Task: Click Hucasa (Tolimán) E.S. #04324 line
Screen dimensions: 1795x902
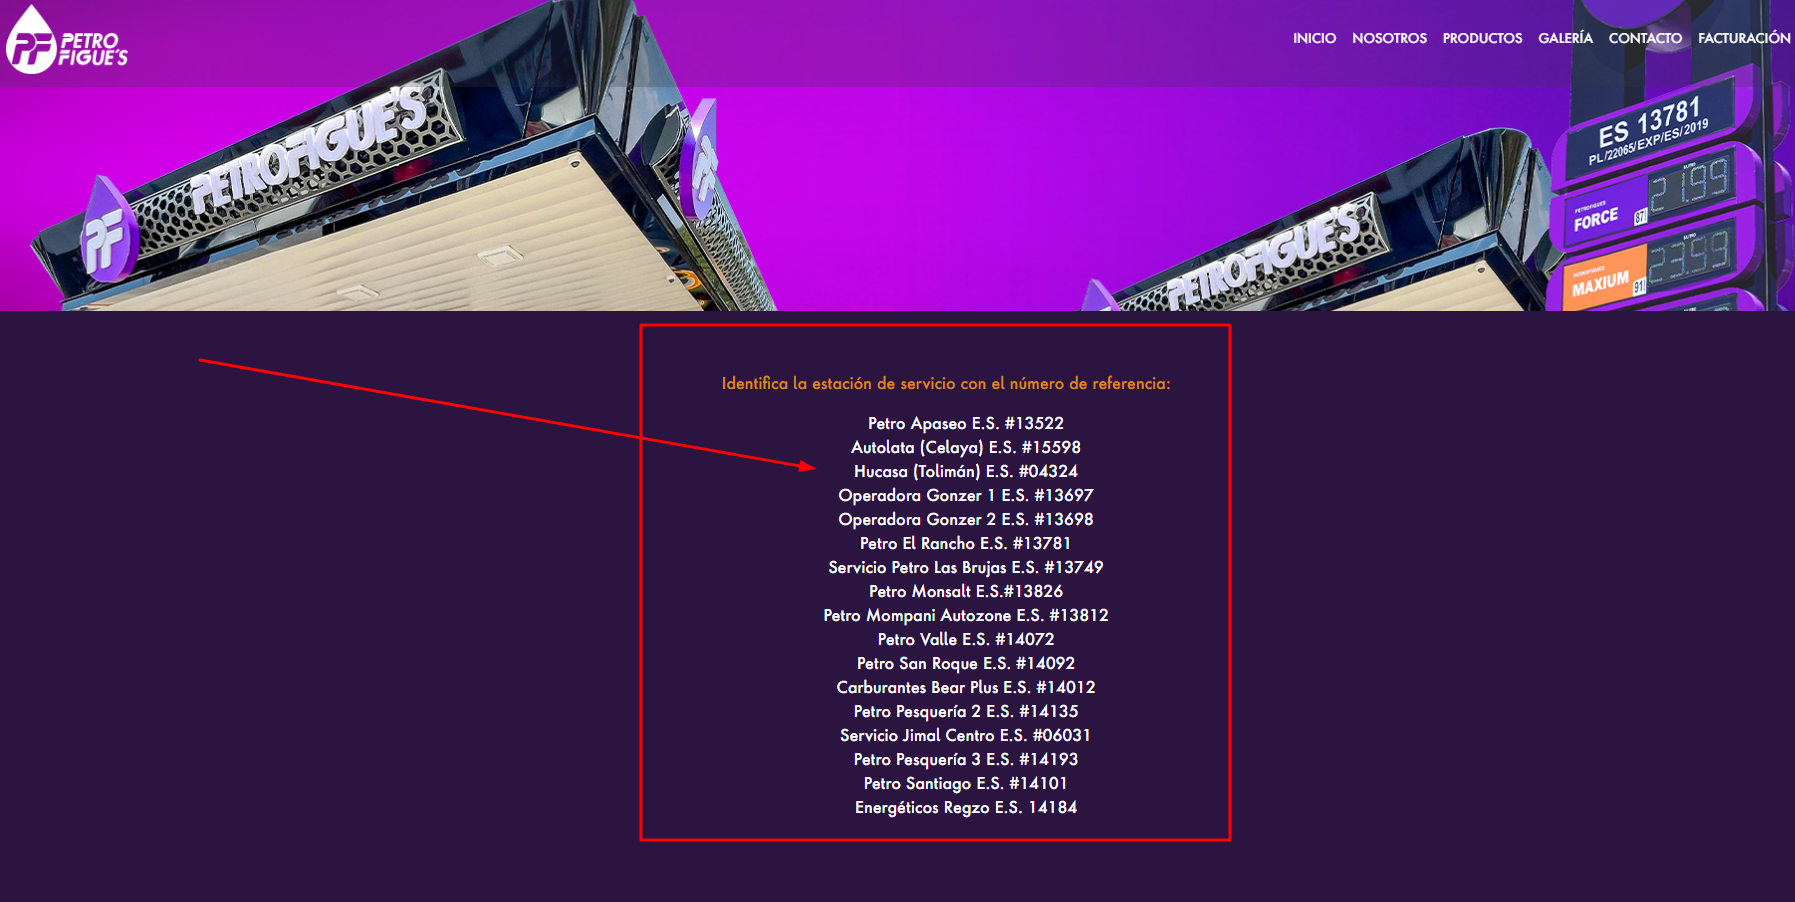Action: tap(965, 471)
